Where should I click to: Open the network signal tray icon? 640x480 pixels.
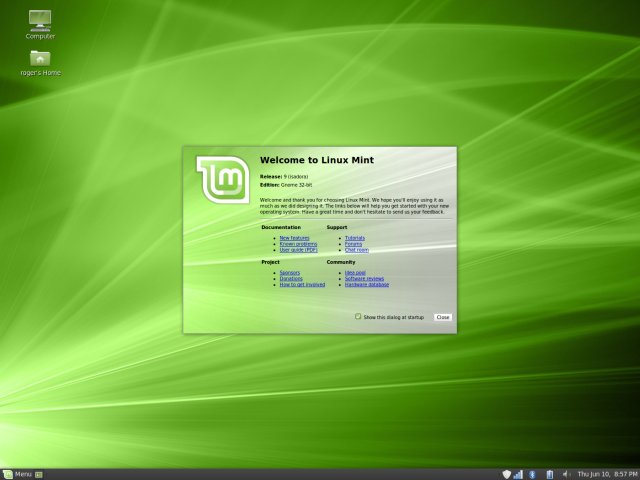[x=519, y=473]
